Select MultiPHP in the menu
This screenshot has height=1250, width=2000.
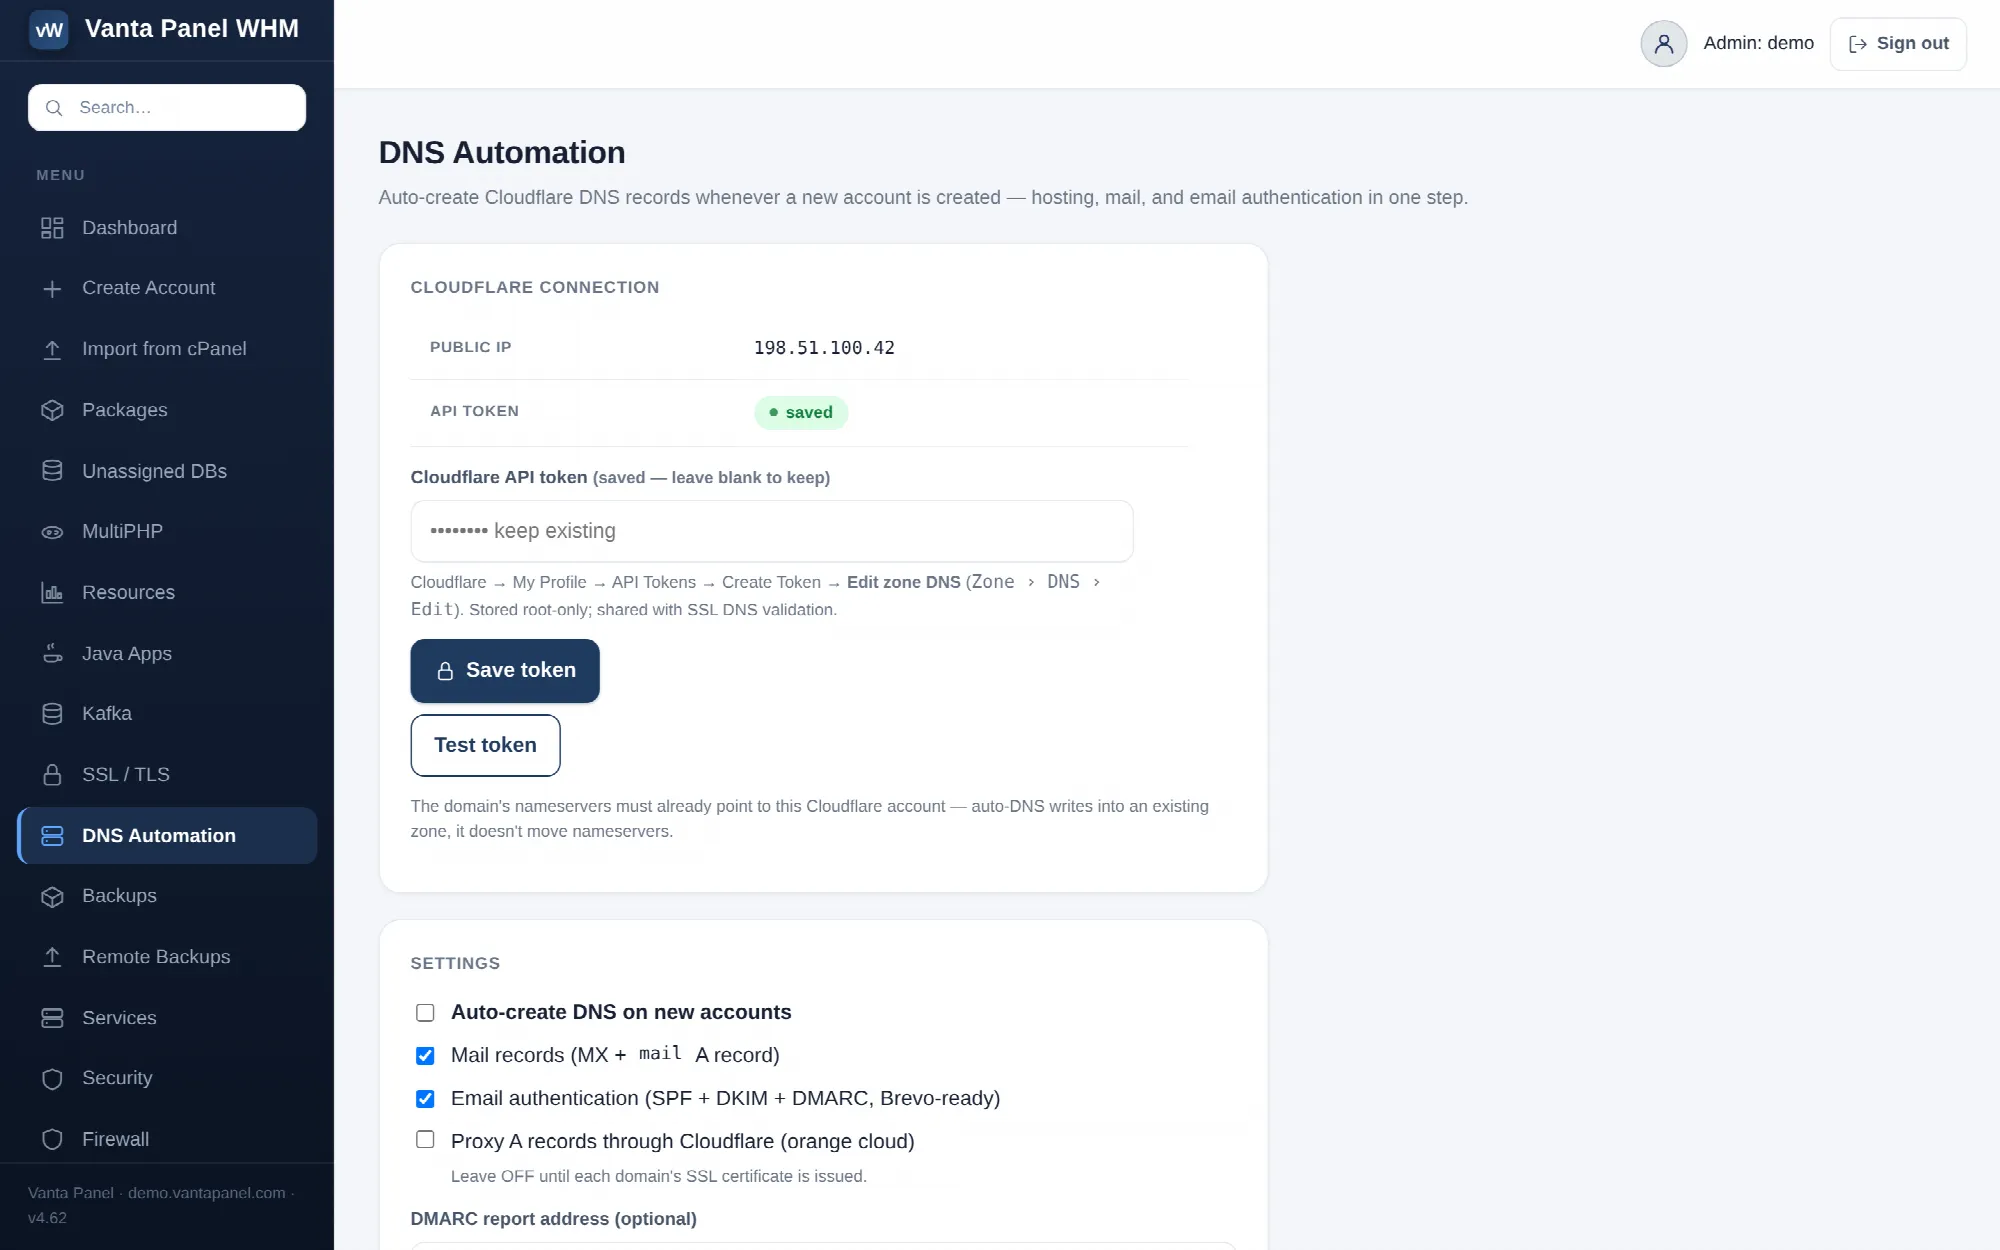click(x=167, y=531)
